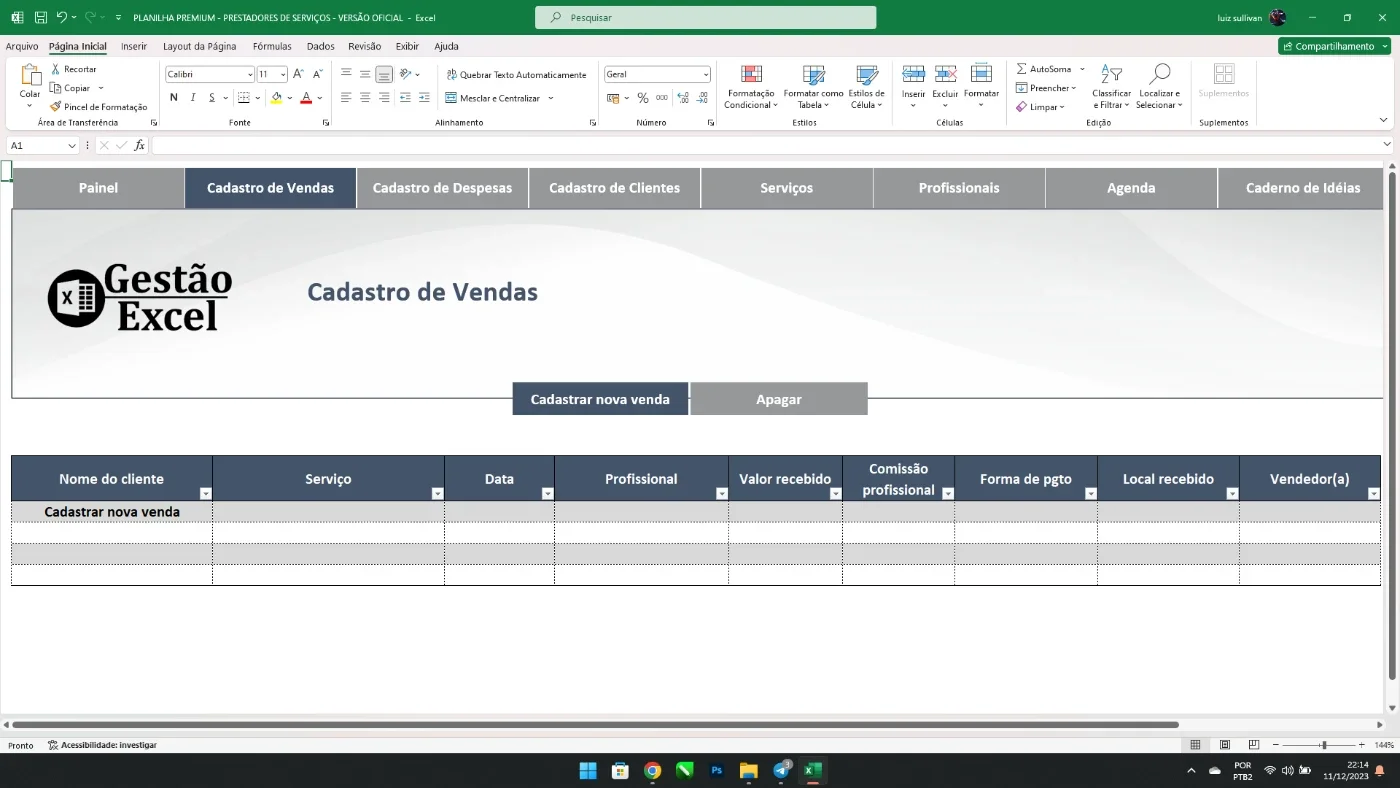Open the Fórmulas ribbon tab
The height and width of the screenshot is (788, 1400).
pos(272,46)
